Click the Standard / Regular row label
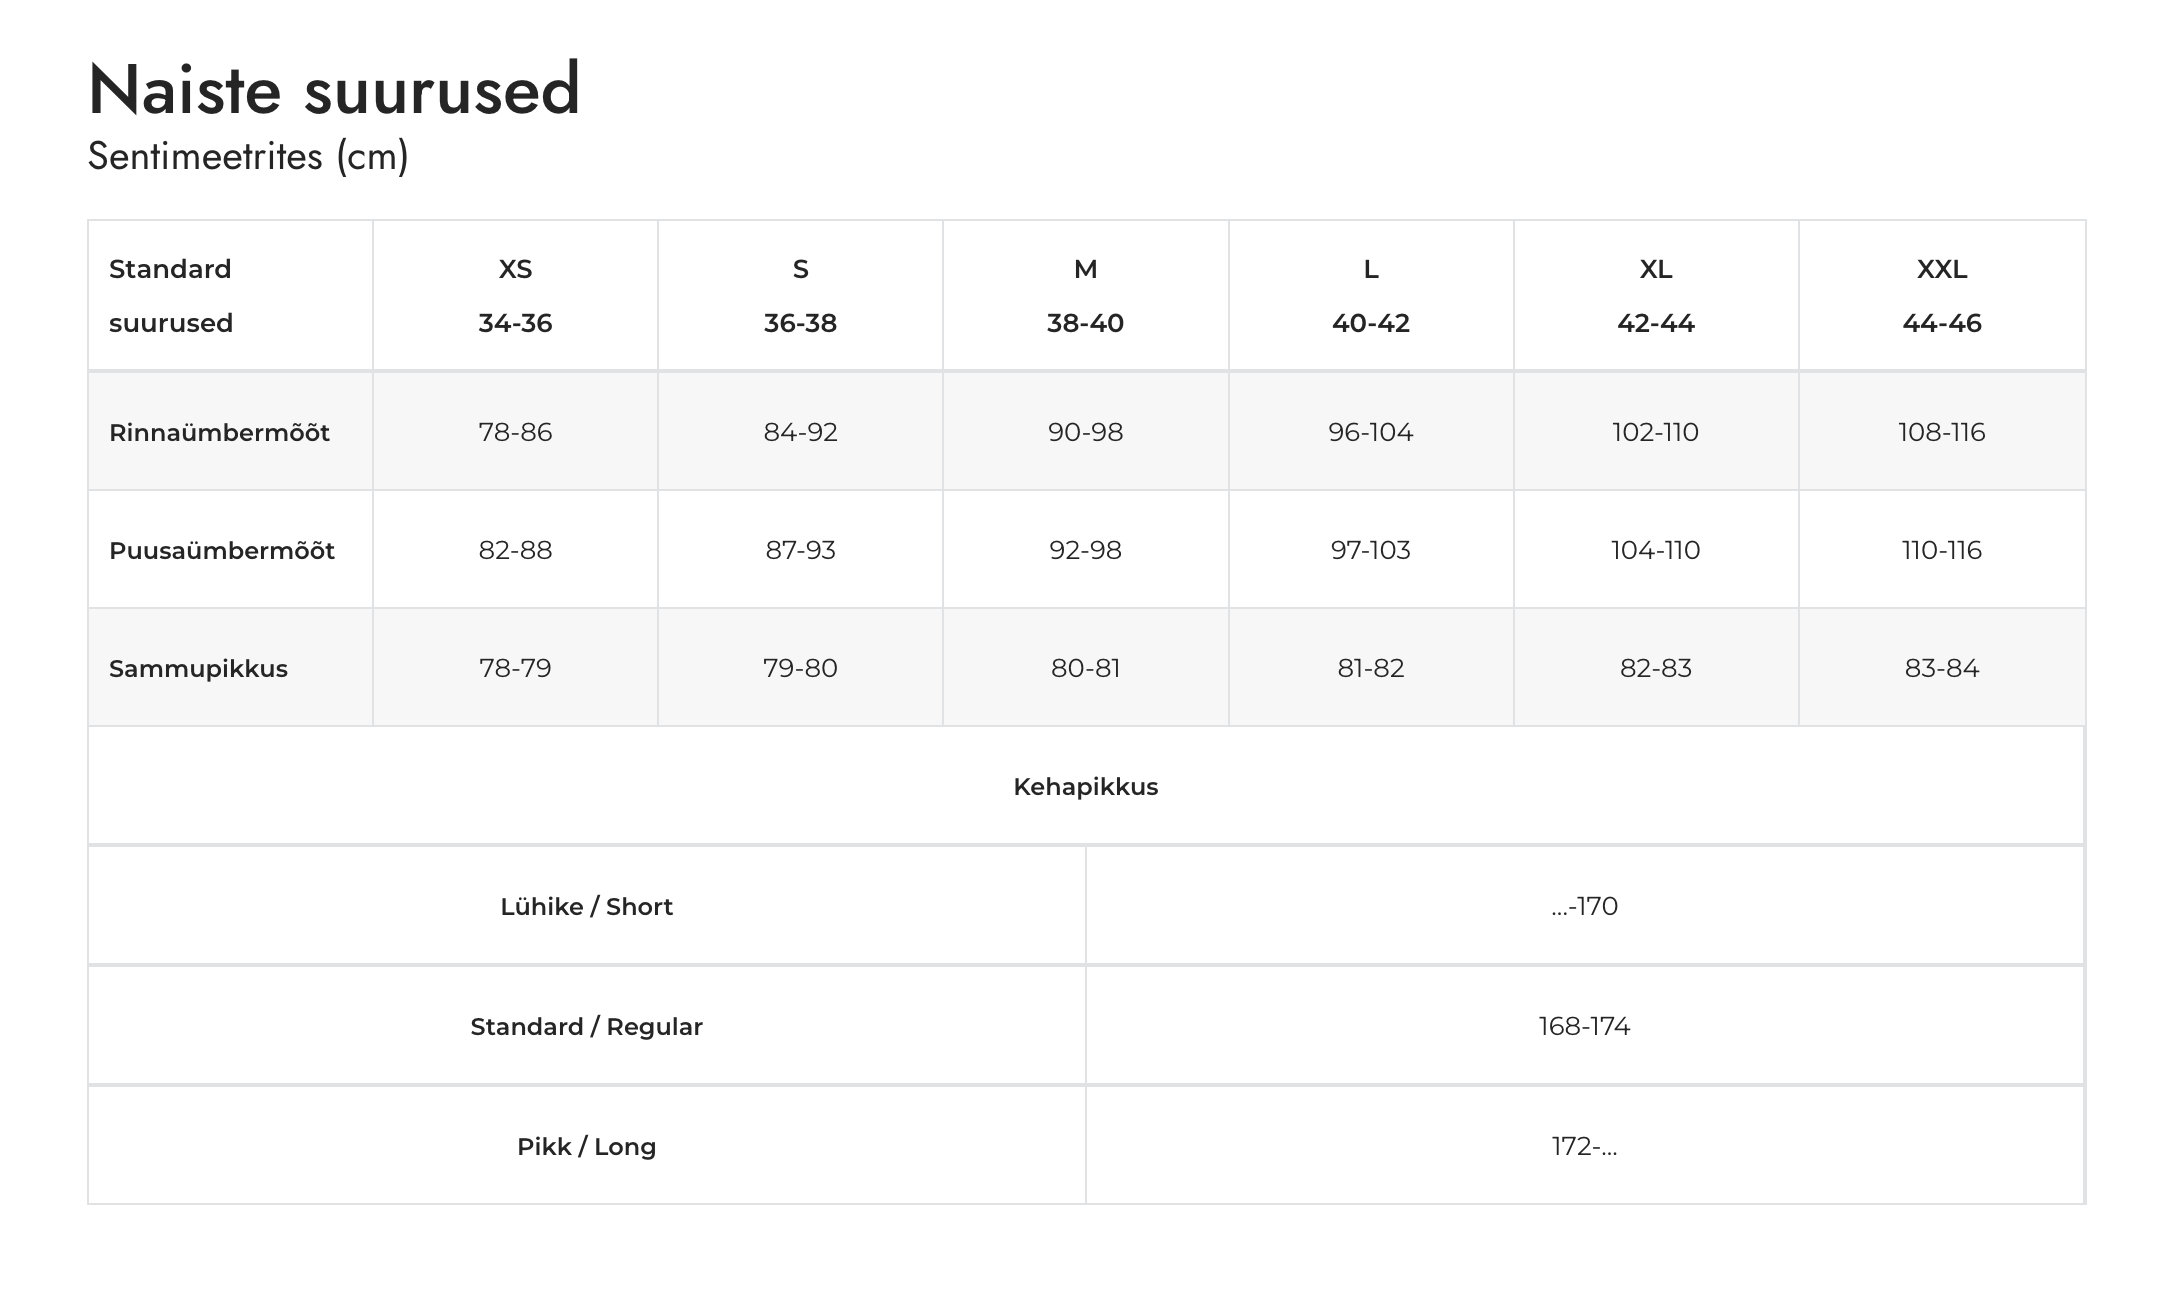This screenshot has width=2174, height=1308. (x=586, y=1027)
